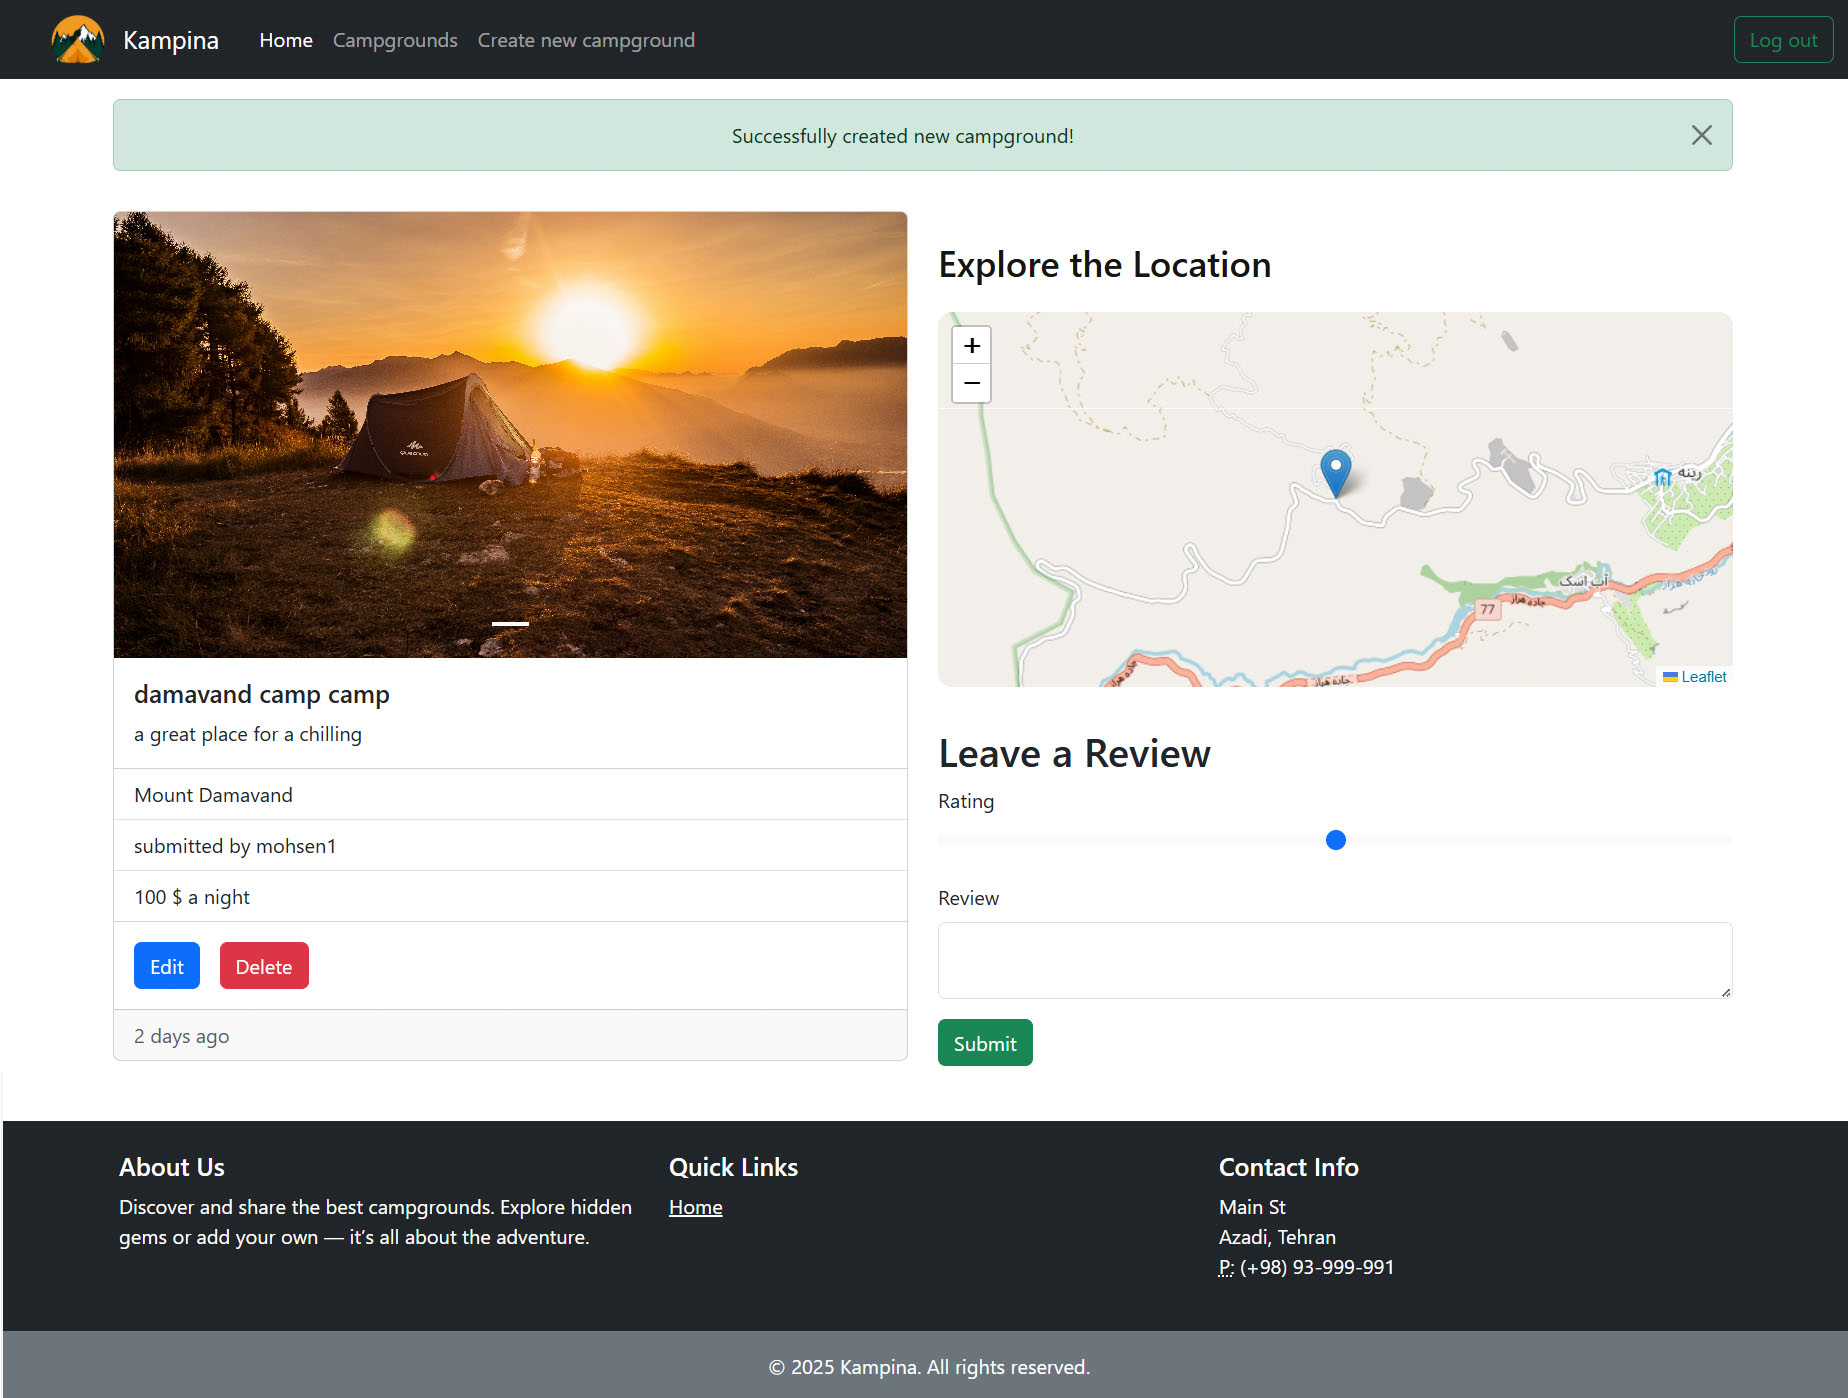Zoom in on the map with plus icon
Screen dimensions: 1848x1398
[x=971, y=346]
